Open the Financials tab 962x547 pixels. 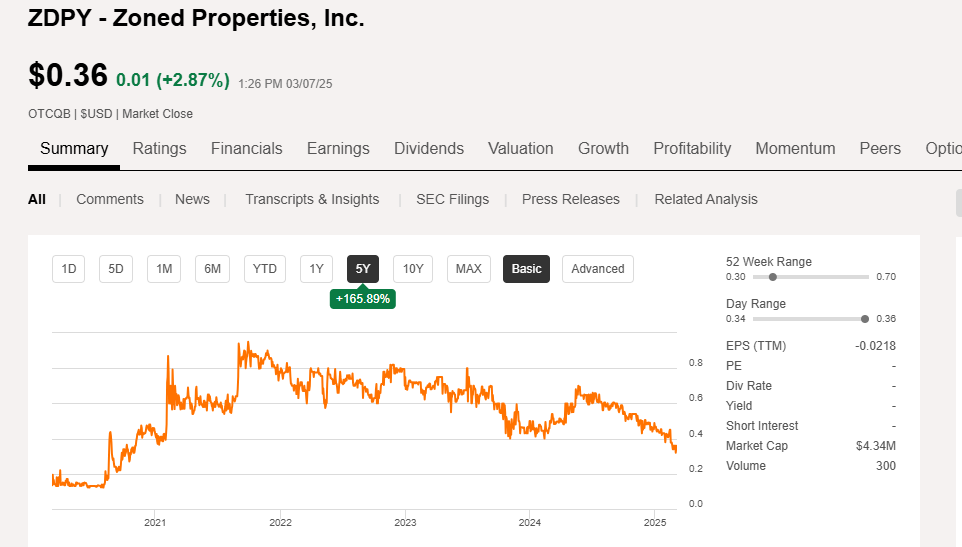(246, 148)
